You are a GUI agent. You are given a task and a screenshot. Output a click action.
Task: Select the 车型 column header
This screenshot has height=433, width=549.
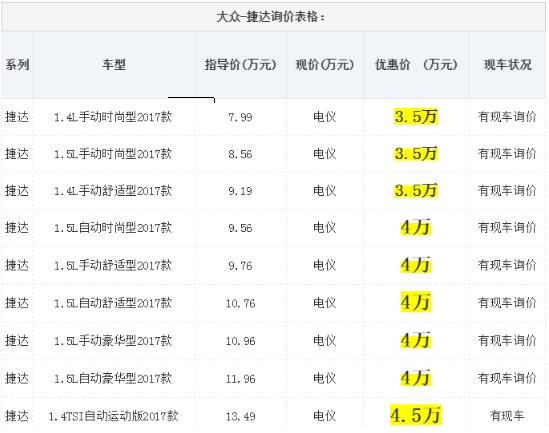[114, 64]
